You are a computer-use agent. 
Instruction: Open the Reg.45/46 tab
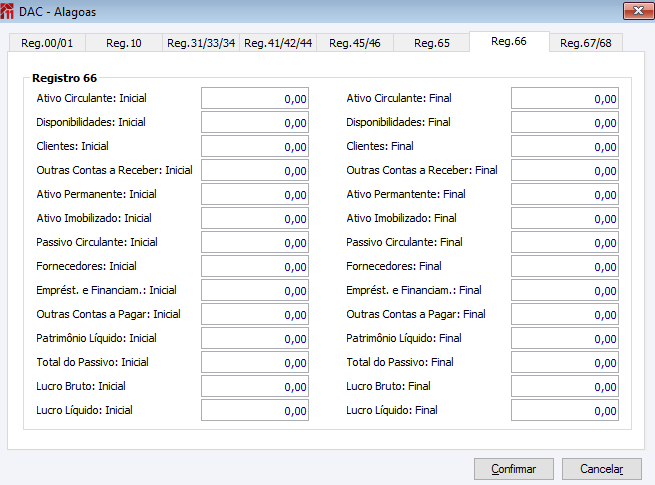point(355,43)
